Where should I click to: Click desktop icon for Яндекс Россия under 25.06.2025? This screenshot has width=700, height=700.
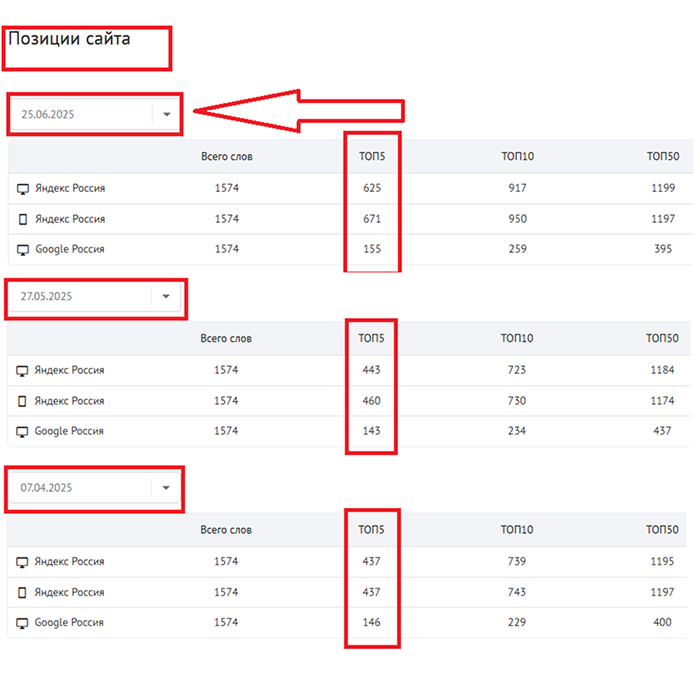[x=23, y=189]
